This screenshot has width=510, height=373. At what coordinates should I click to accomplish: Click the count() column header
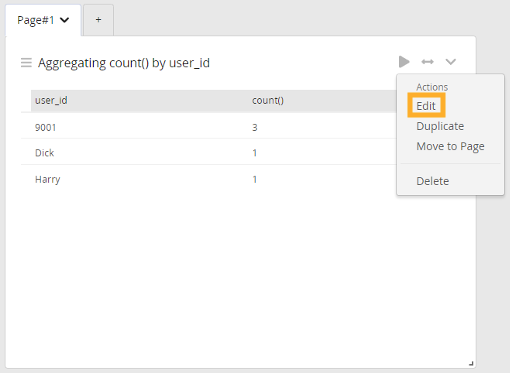[x=268, y=100]
